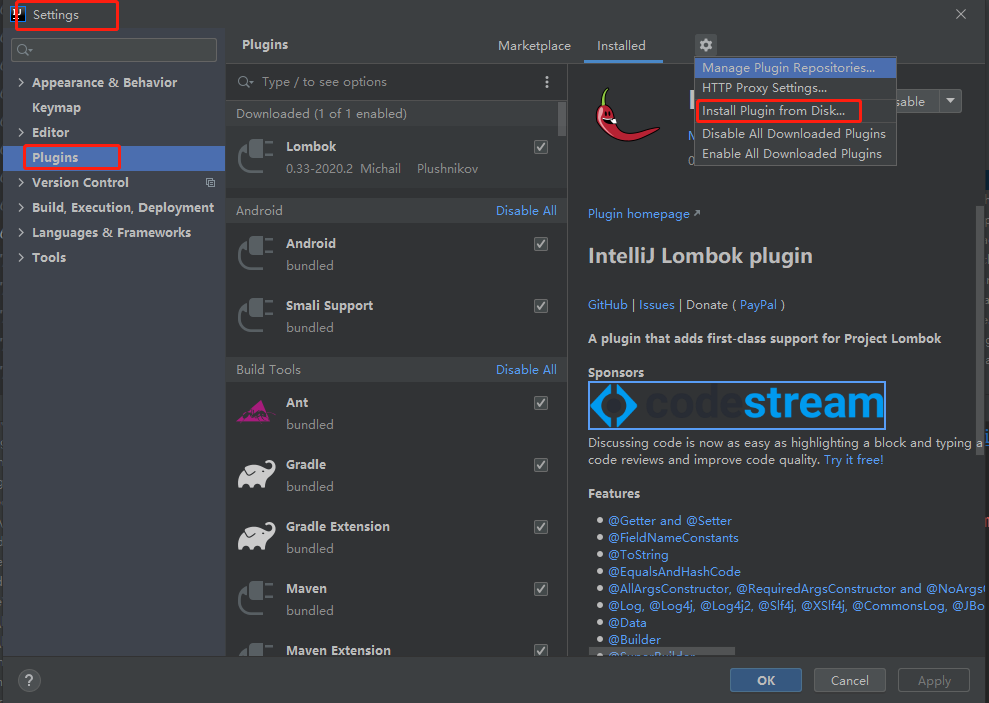The image size is (989, 703).
Task: Click the CodeStream sponsor banner
Action: coord(737,405)
